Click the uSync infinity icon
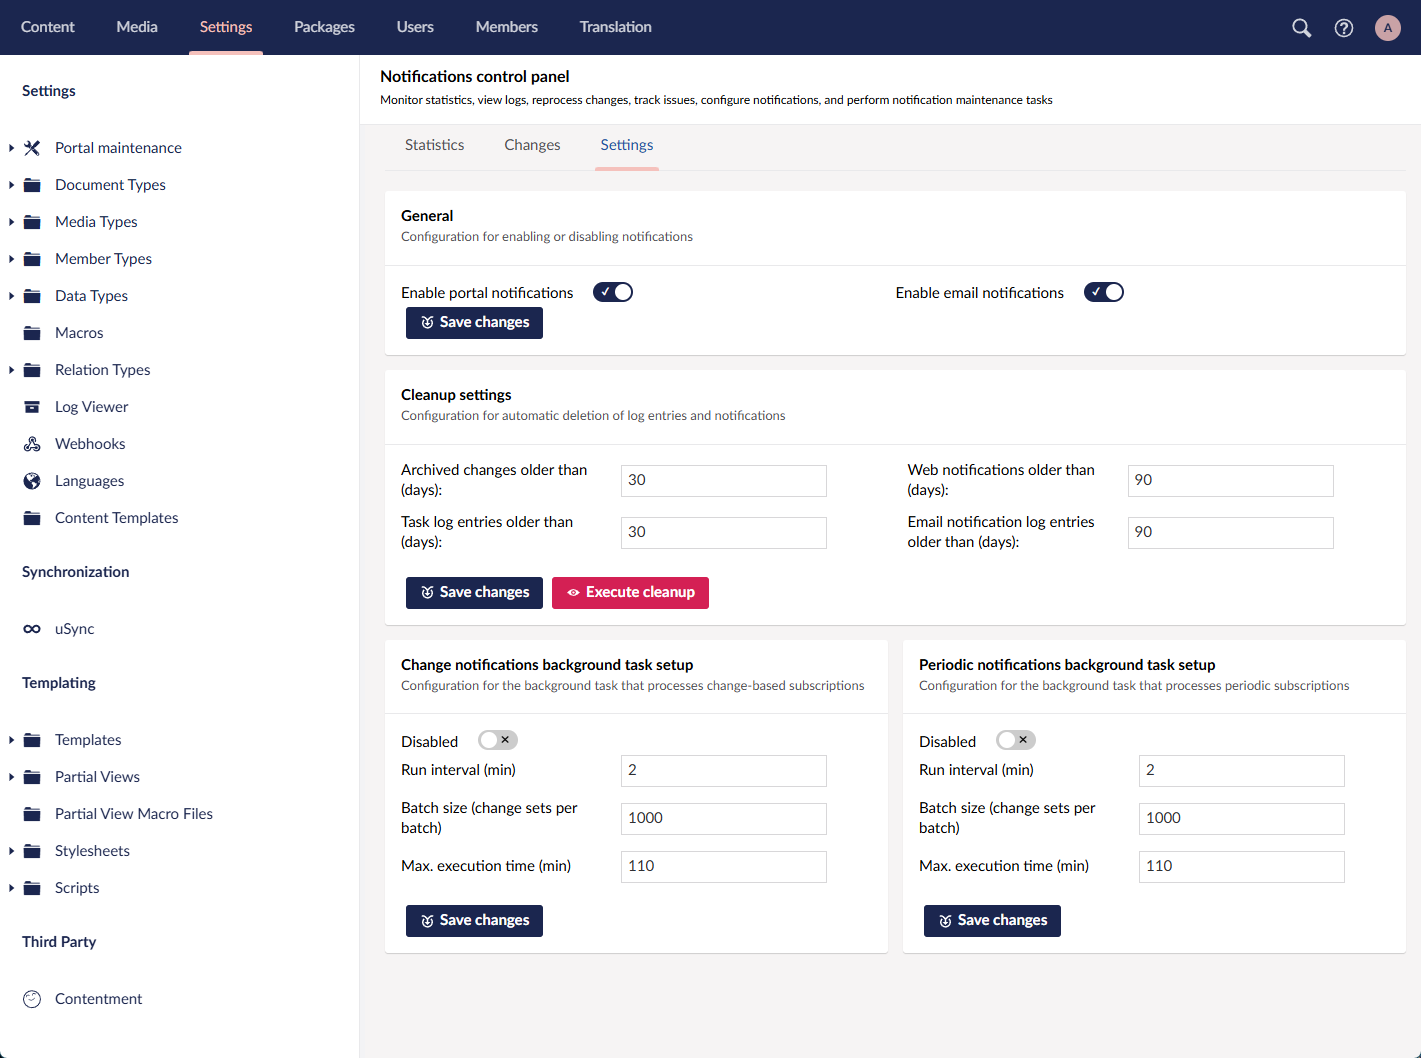1421x1058 pixels. (32, 629)
